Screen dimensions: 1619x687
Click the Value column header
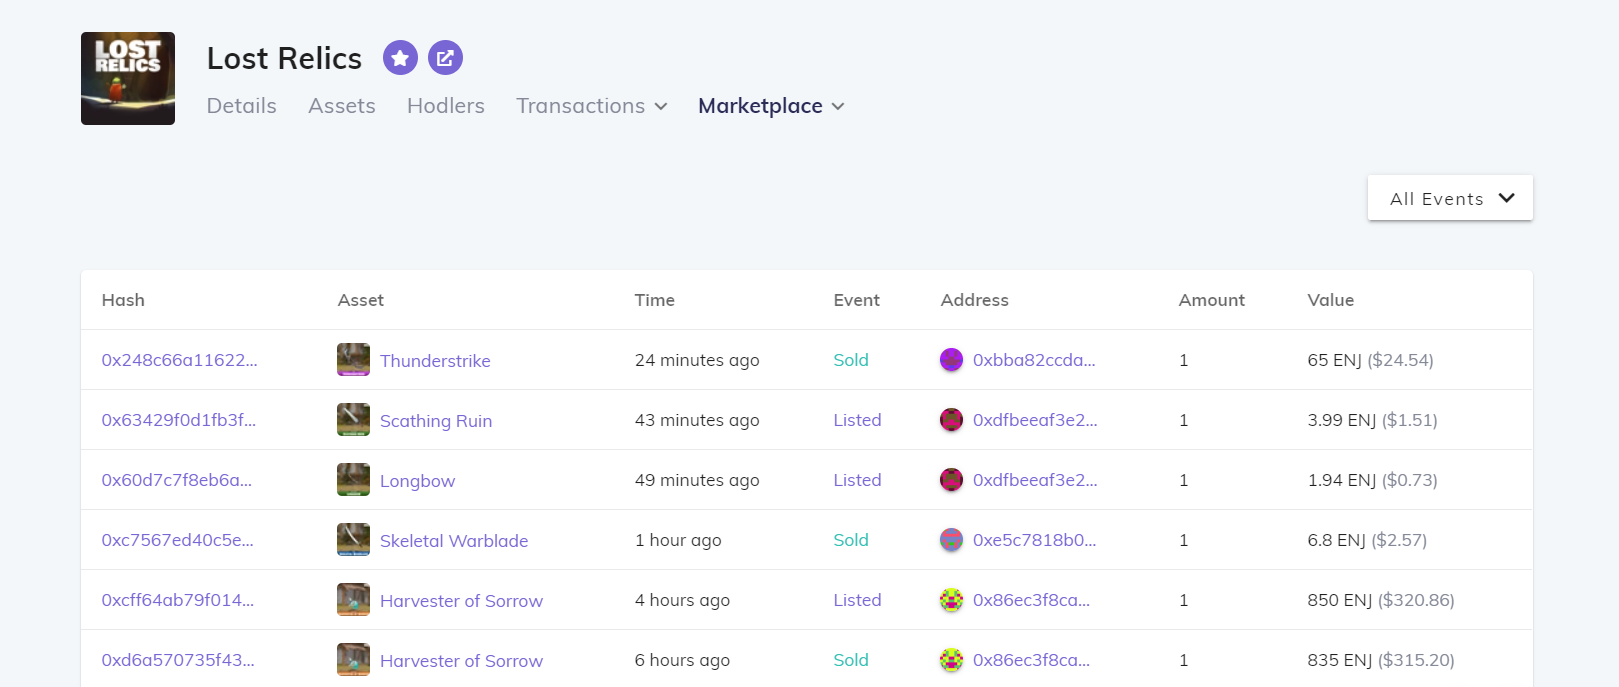(1331, 300)
